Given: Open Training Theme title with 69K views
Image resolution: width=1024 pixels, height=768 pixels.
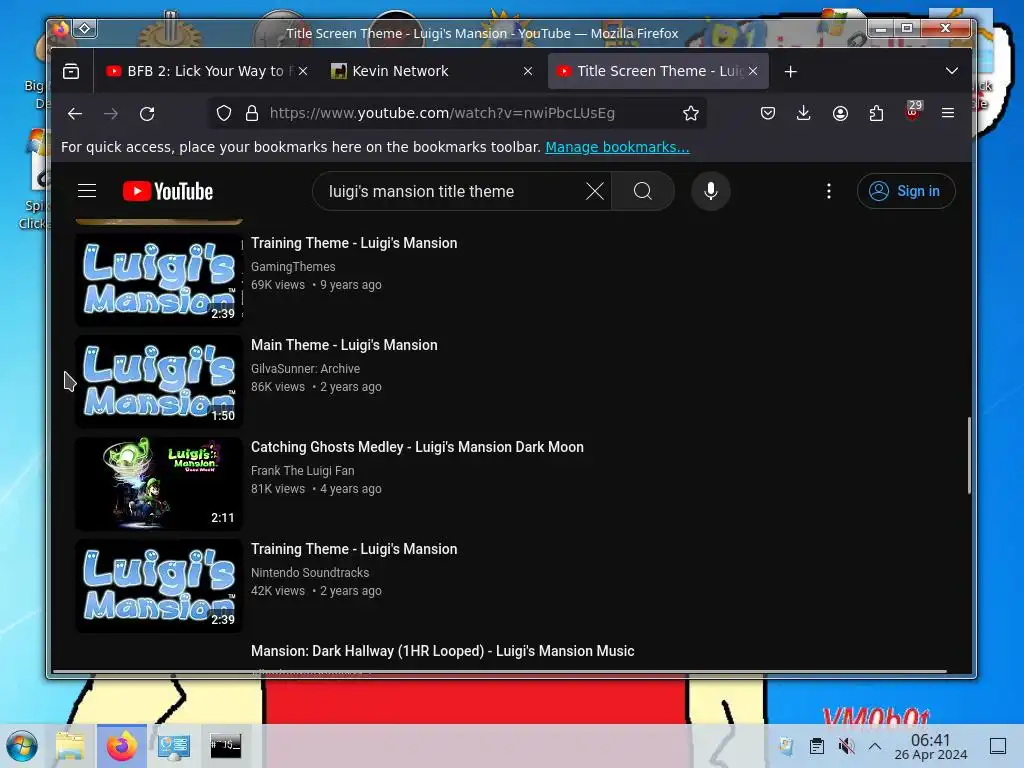Looking at the screenshot, I should [x=354, y=243].
